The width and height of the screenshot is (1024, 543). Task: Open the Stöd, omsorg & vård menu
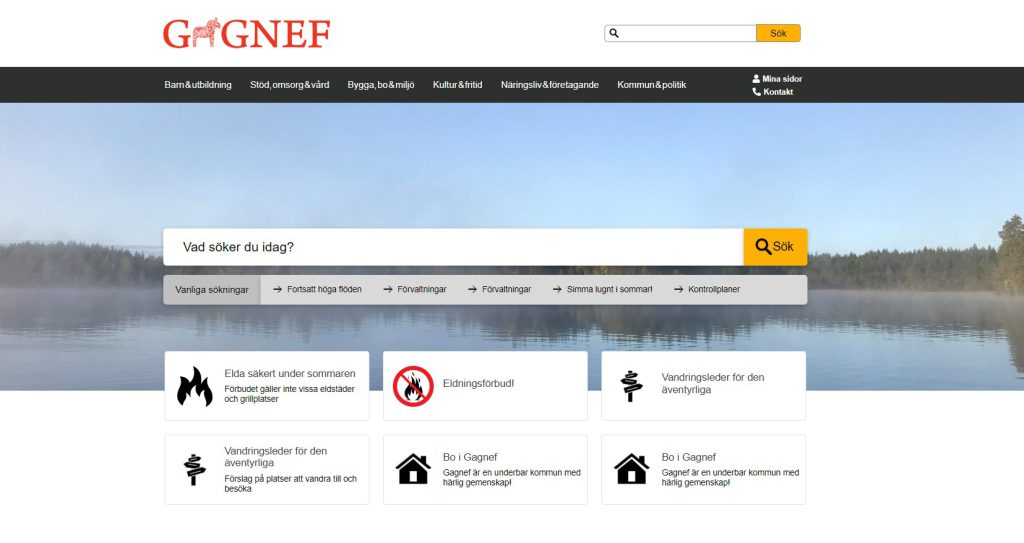click(x=289, y=85)
